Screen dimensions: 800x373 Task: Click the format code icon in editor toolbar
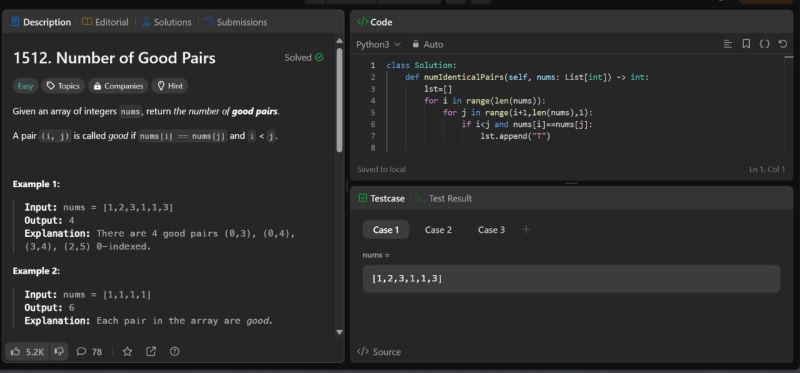tap(728, 44)
